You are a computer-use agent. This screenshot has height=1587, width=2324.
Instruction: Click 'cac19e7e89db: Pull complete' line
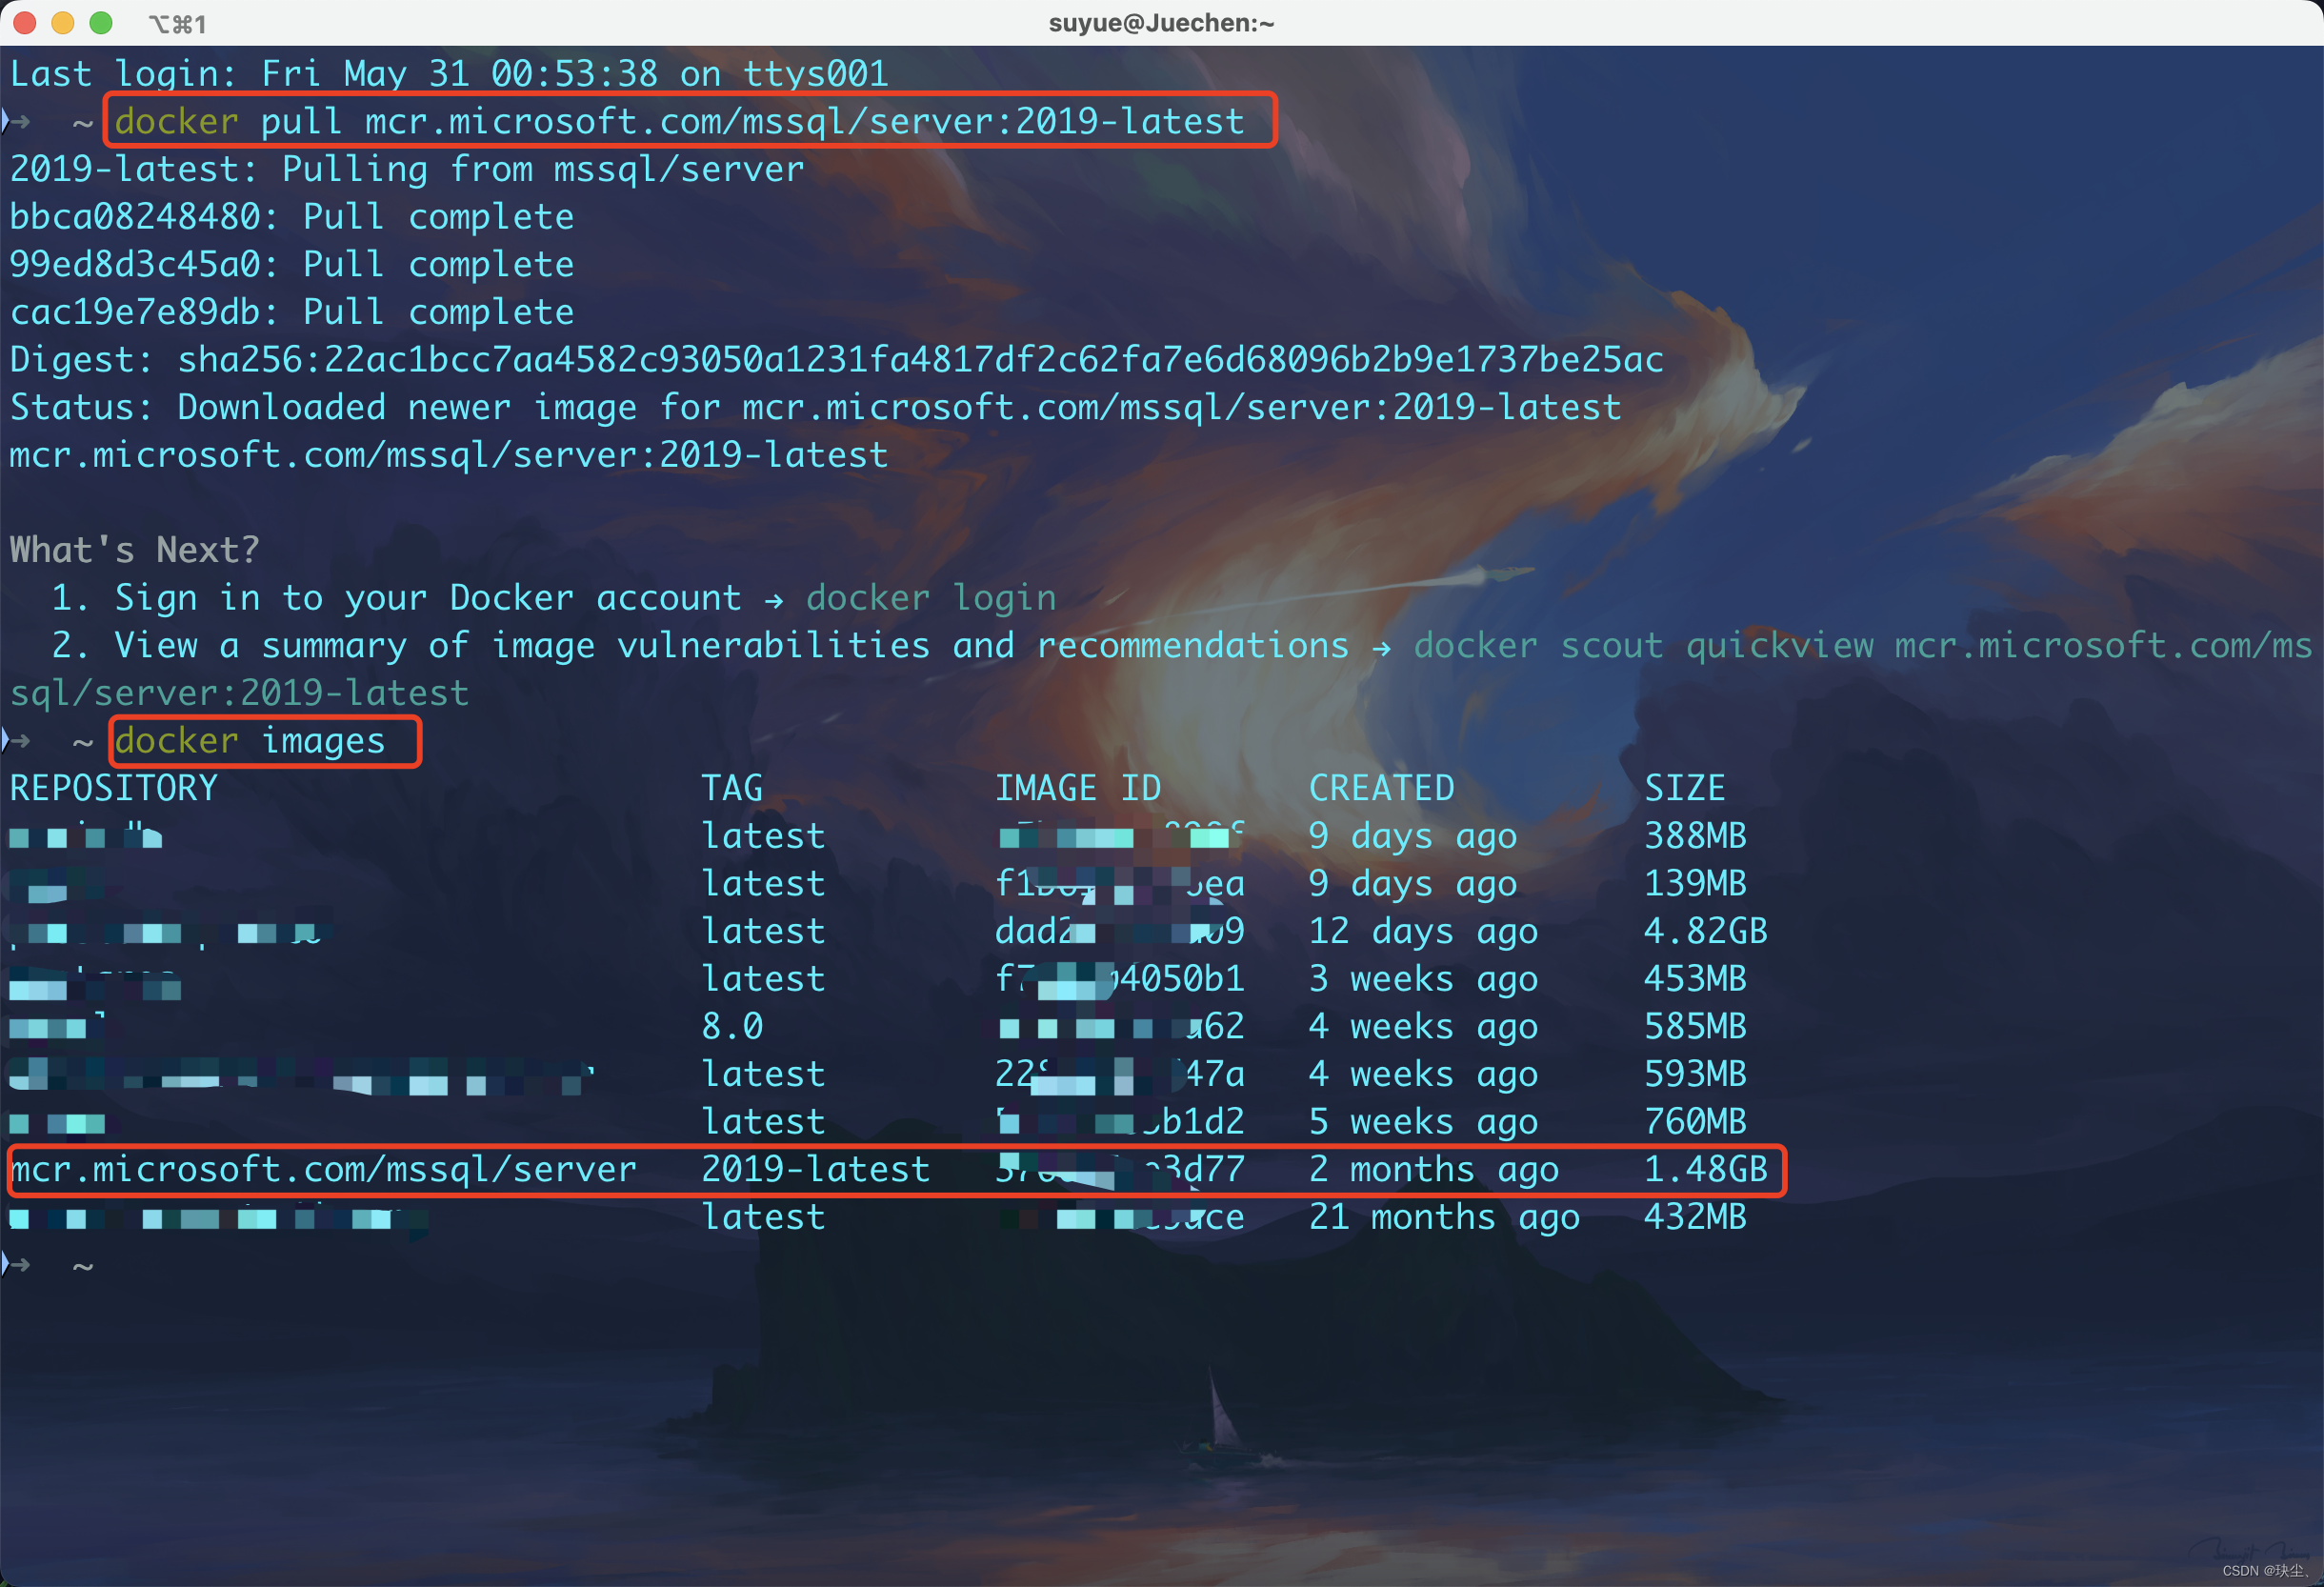point(292,312)
